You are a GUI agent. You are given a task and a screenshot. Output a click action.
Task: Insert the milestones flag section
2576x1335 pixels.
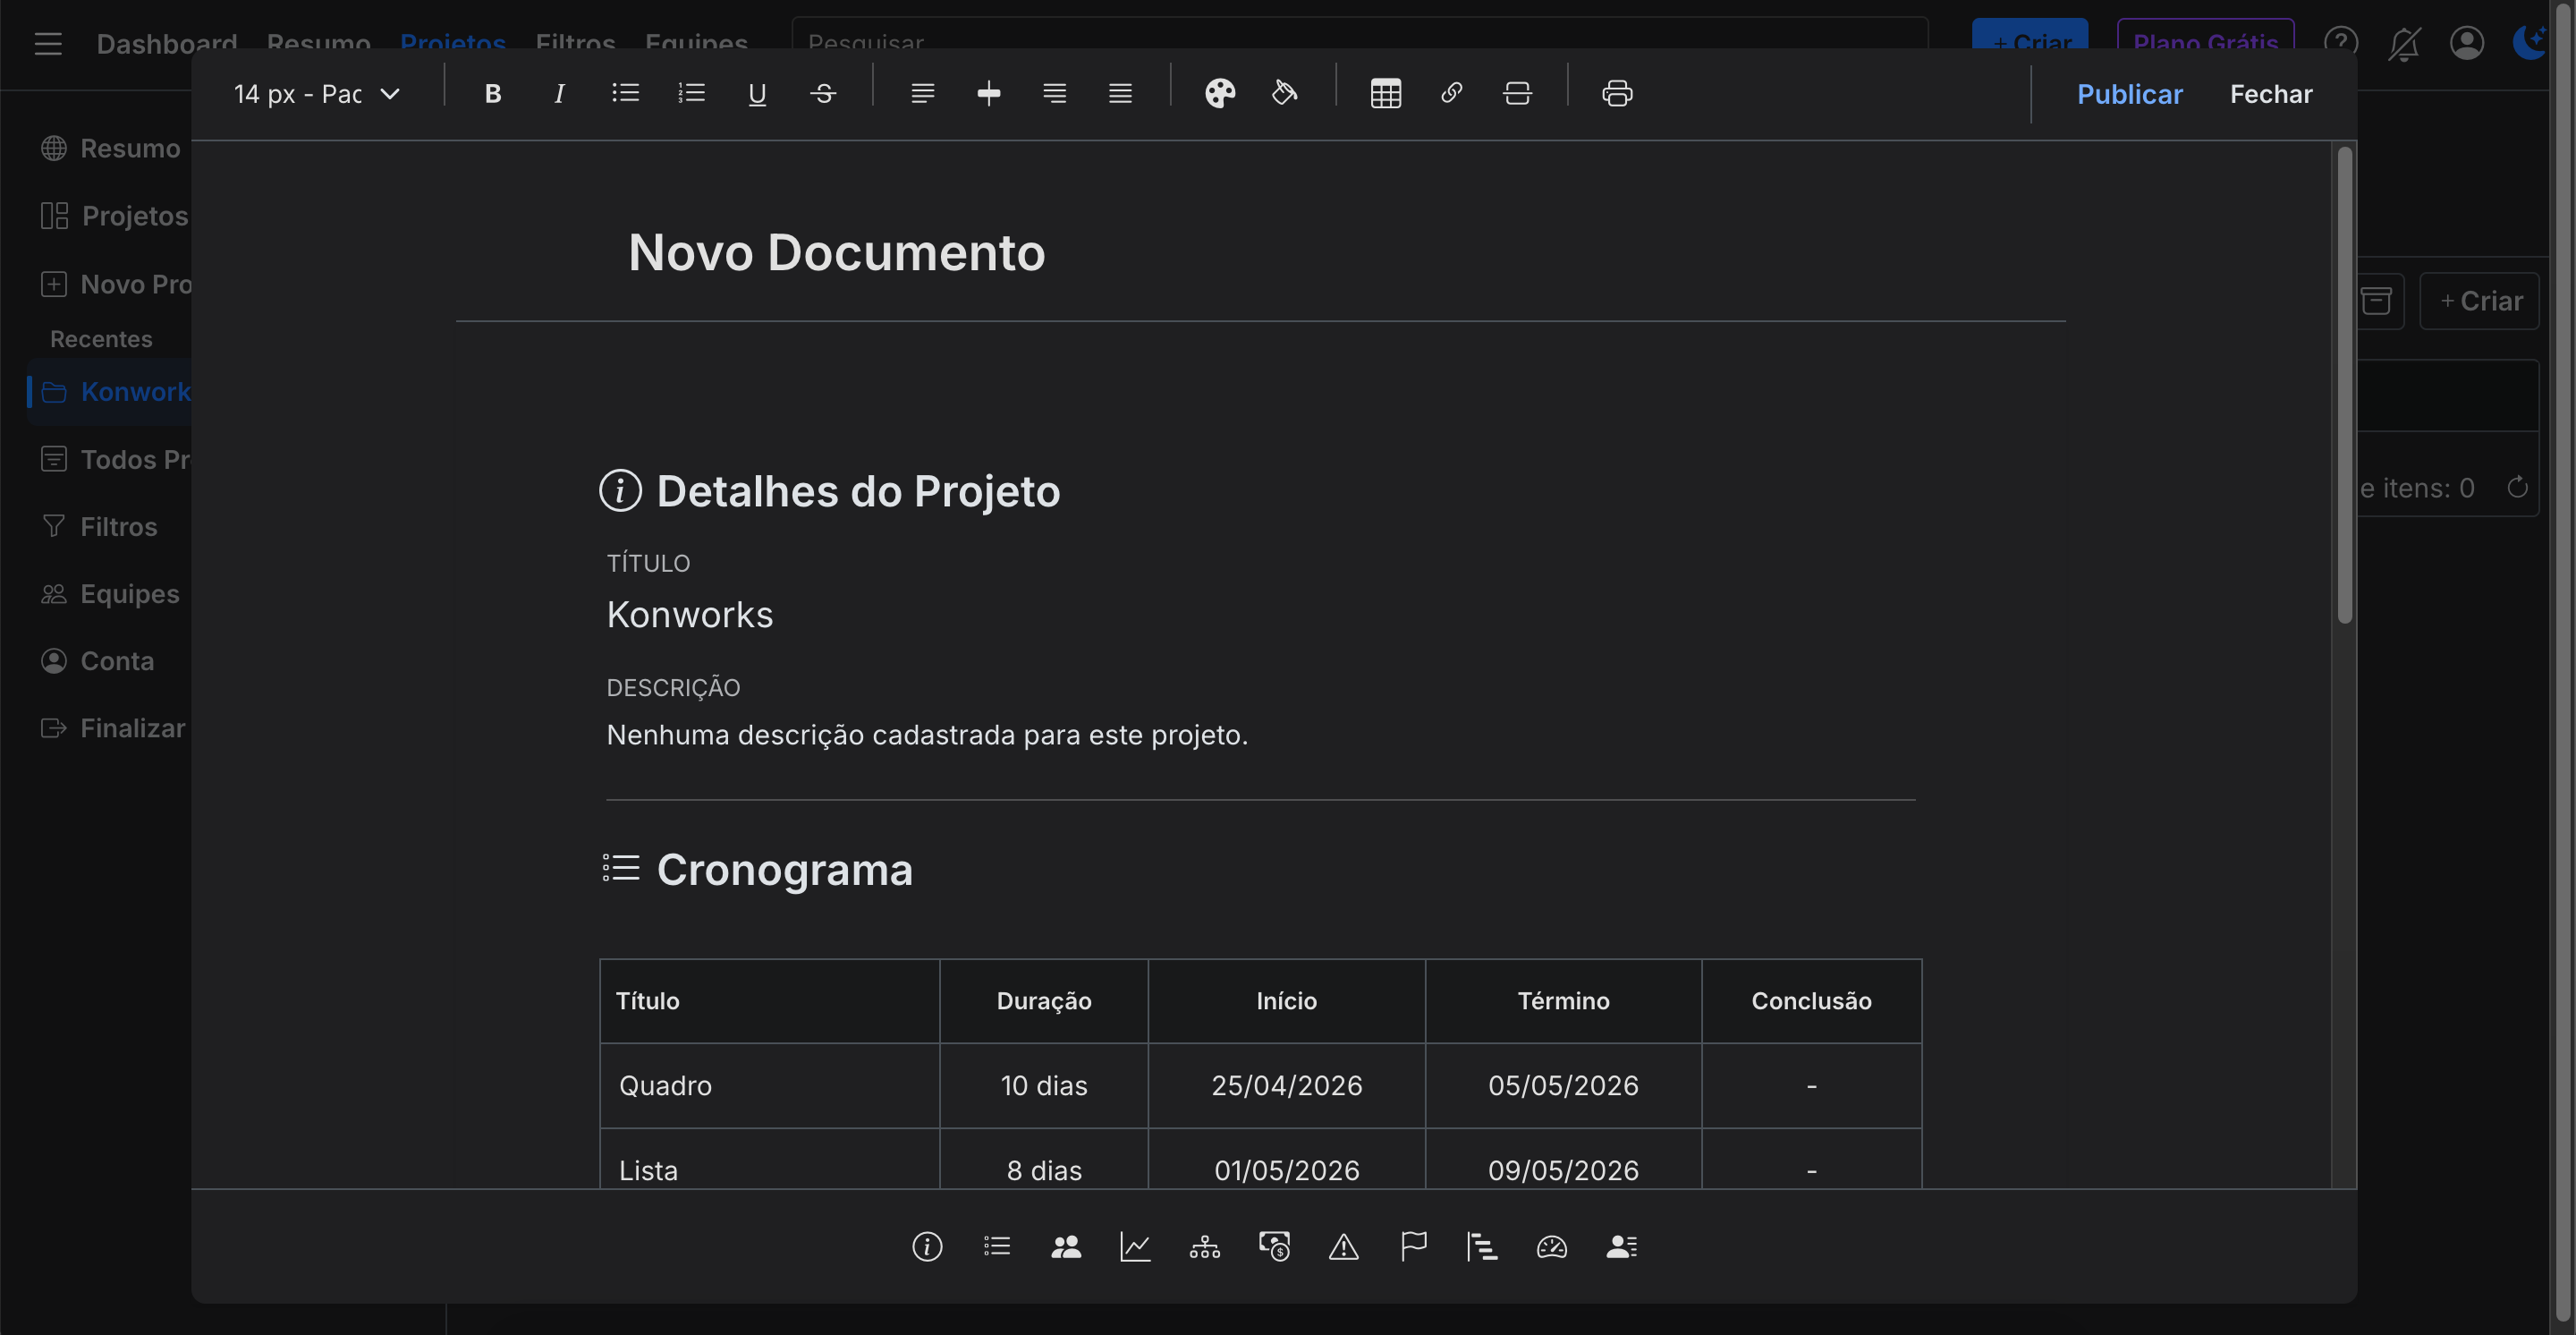[1413, 1247]
